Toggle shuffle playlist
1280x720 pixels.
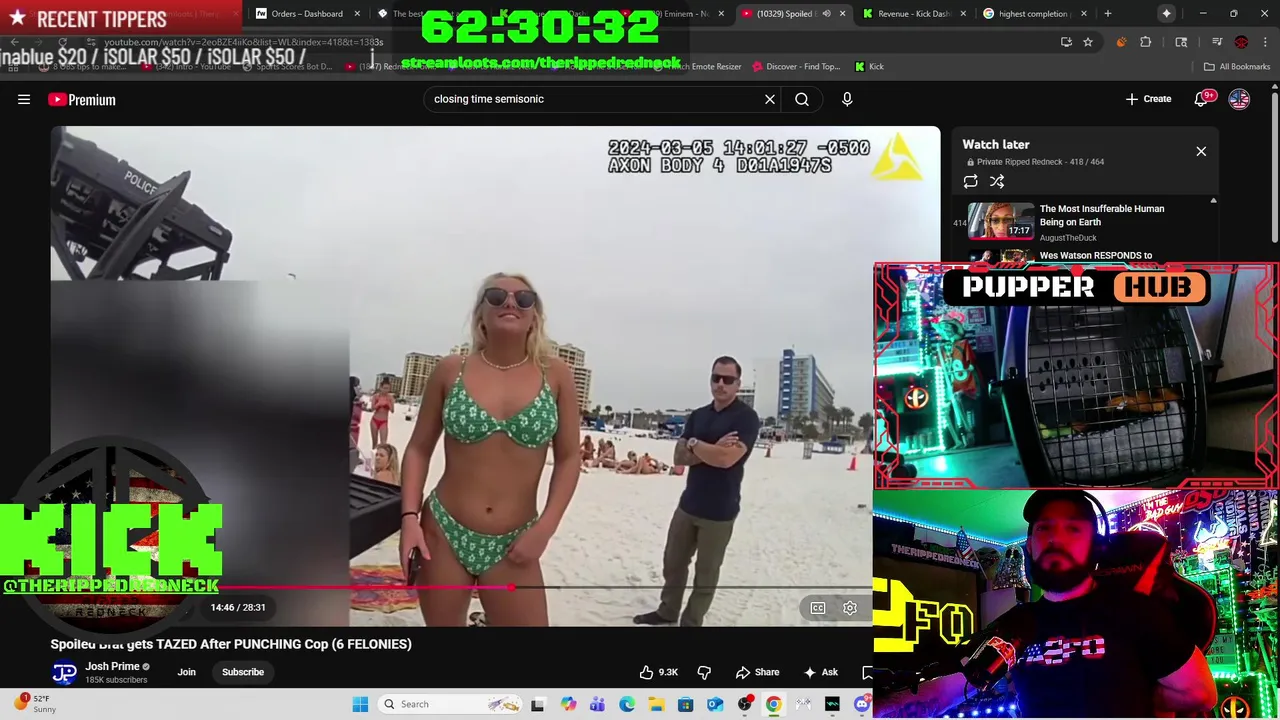coord(997,181)
